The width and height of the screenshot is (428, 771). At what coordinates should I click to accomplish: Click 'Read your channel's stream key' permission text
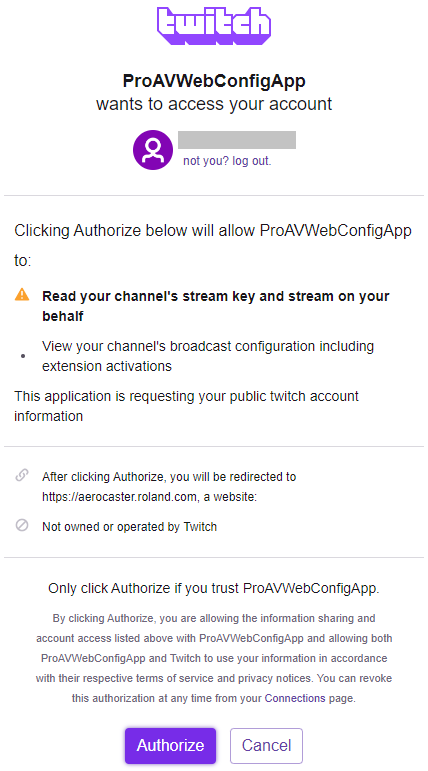(x=215, y=306)
